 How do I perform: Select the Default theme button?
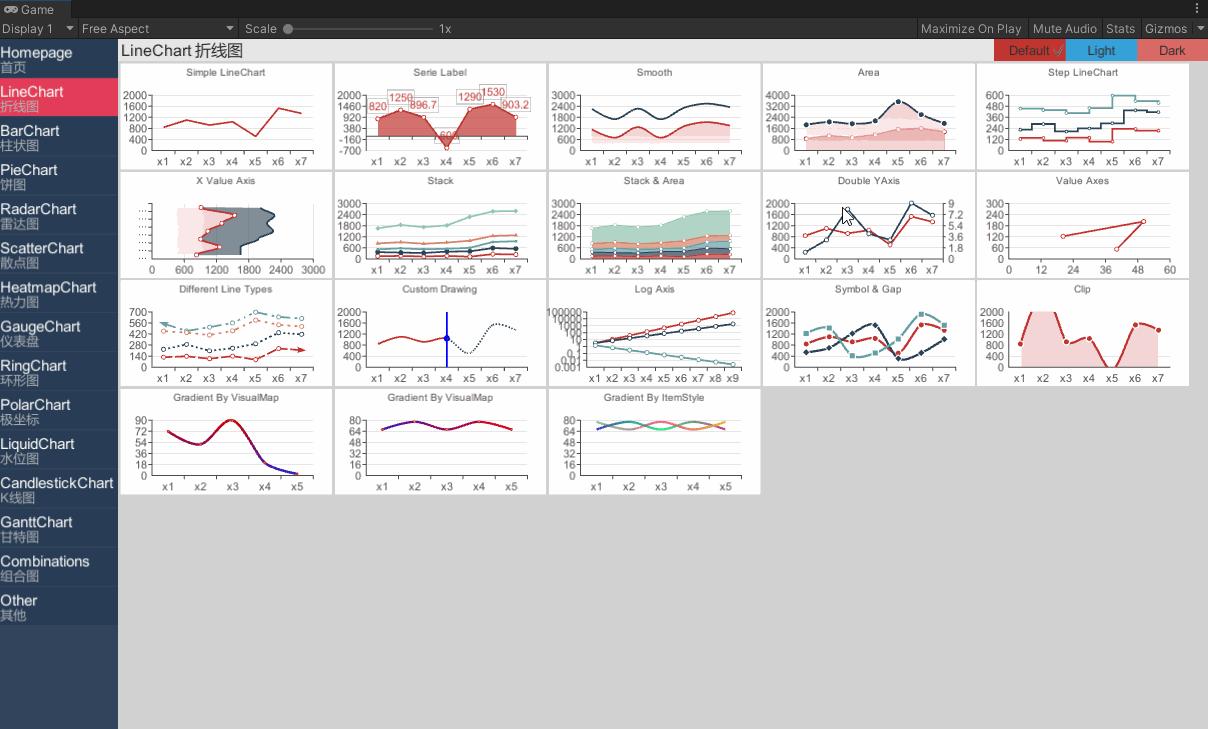[1030, 50]
